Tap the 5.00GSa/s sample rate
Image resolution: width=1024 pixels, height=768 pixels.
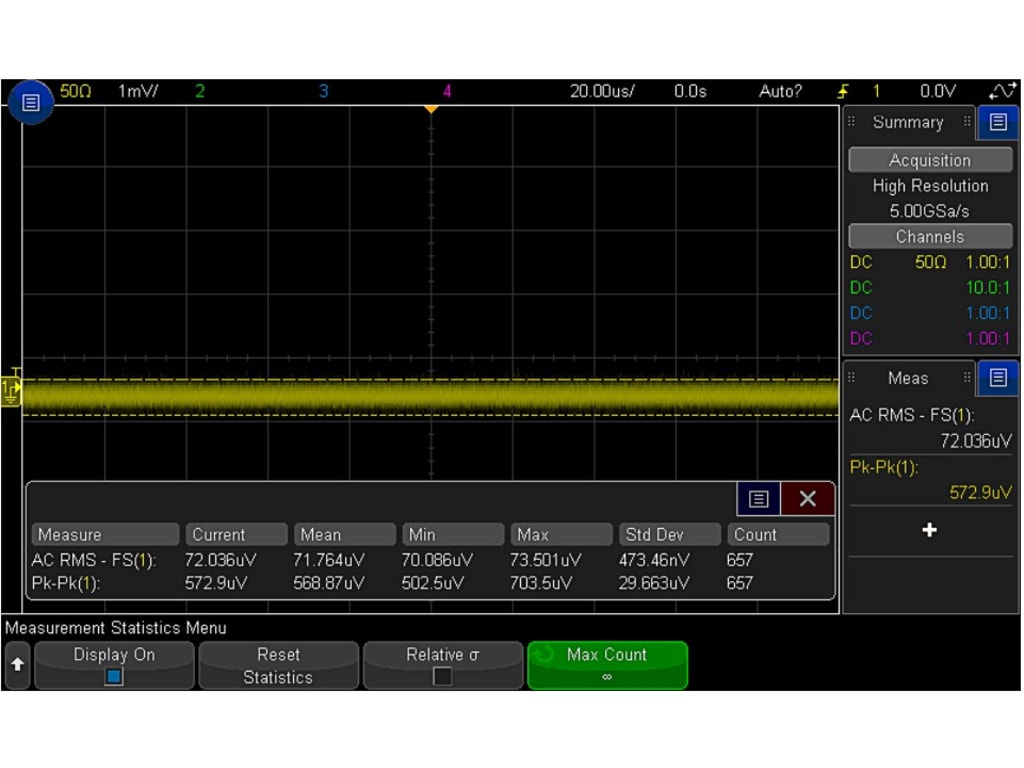tap(929, 211)
